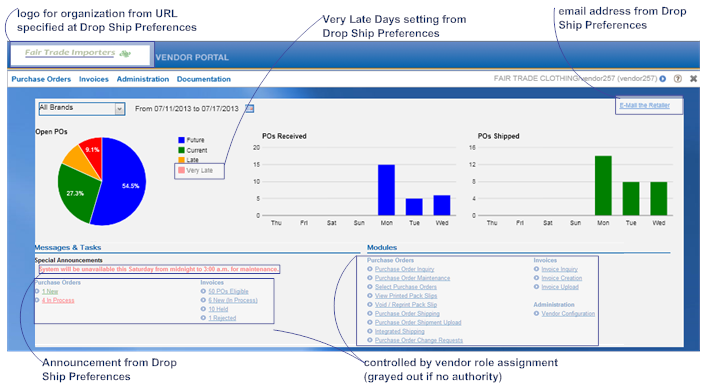
Task: Click bullet icon beside Purchase Order Inquiry
Action: (370, 269)
